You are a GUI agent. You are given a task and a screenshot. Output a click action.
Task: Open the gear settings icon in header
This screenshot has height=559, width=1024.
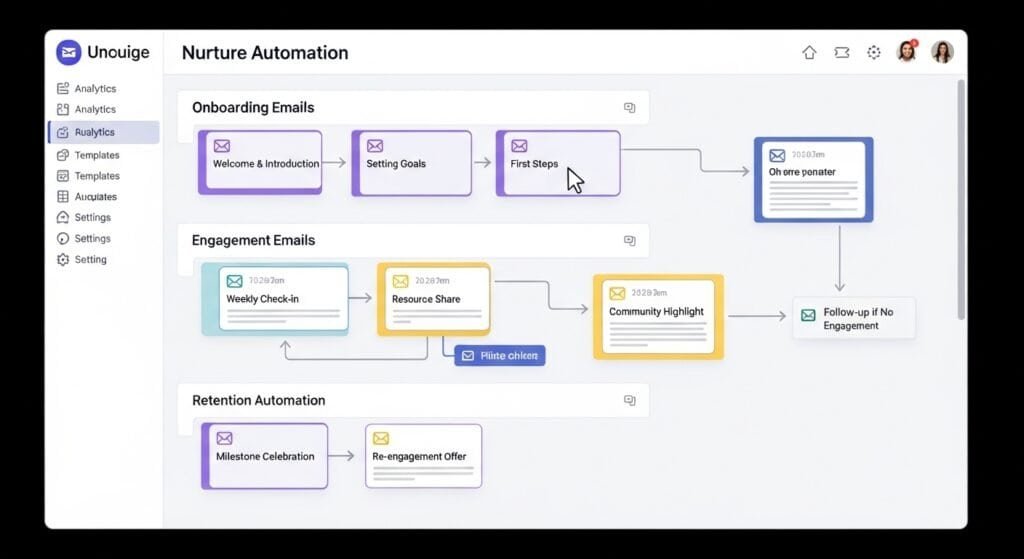[874, 53]
